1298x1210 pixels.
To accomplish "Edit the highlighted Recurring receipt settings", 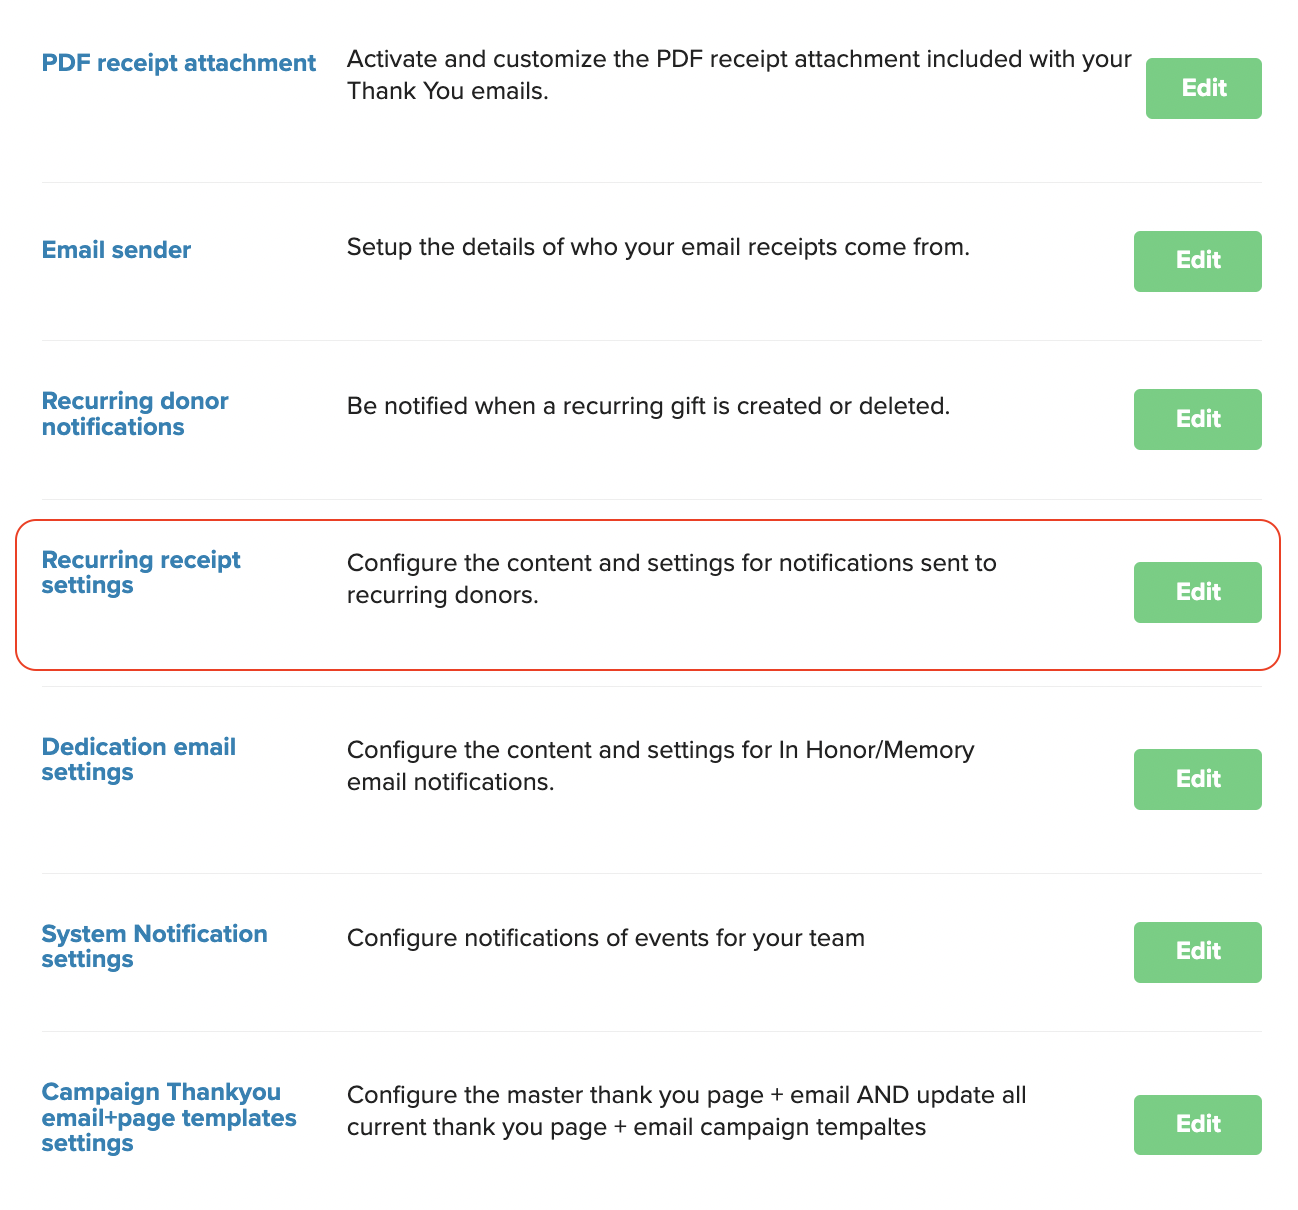I will click(1197, 592).
